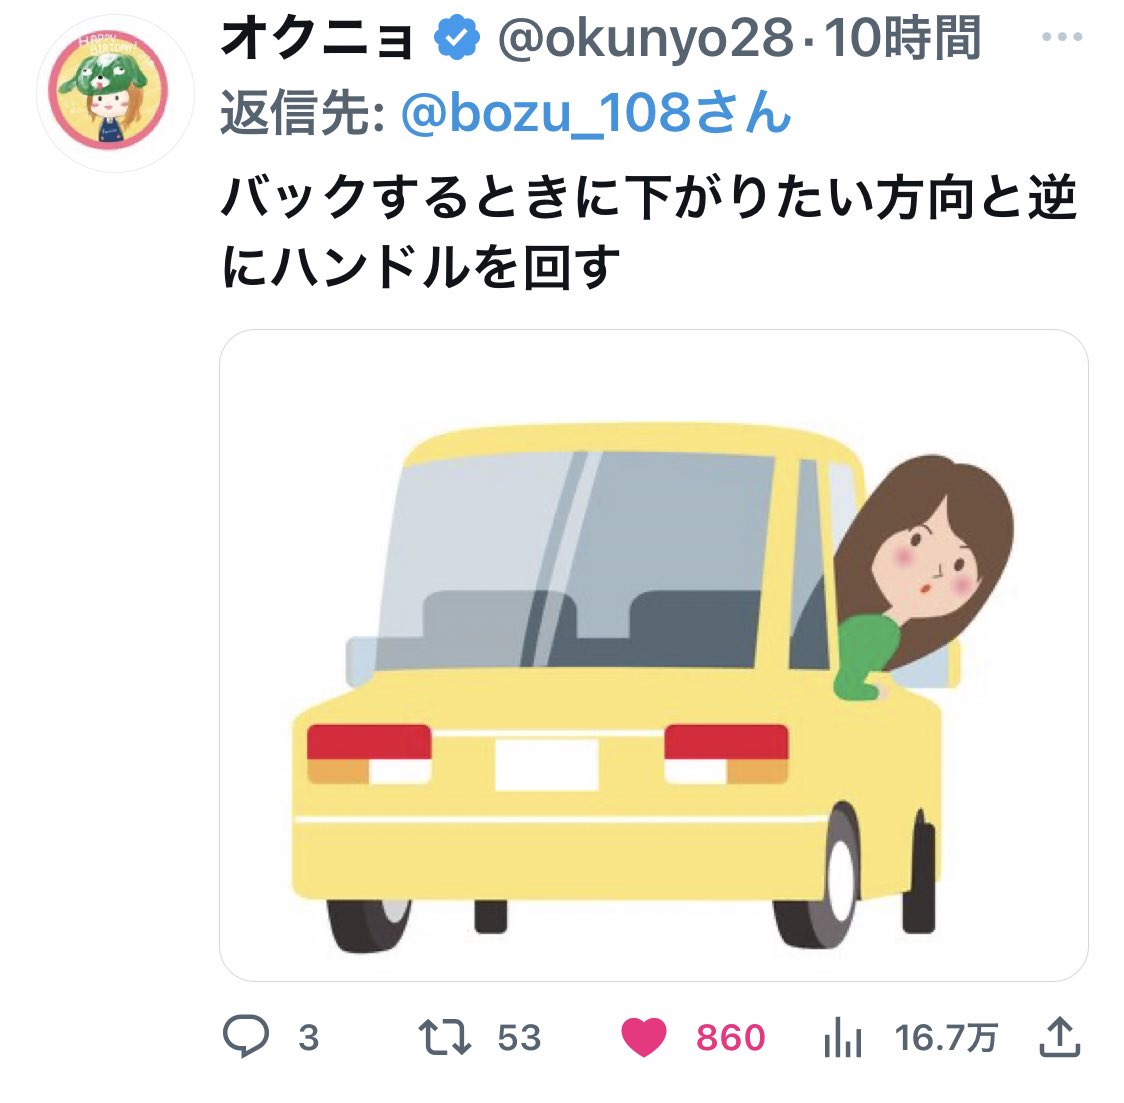Screen dimensions: 1124x1103
Task: Click the tweet text about バックするとき
Action: tap(649, 231)
